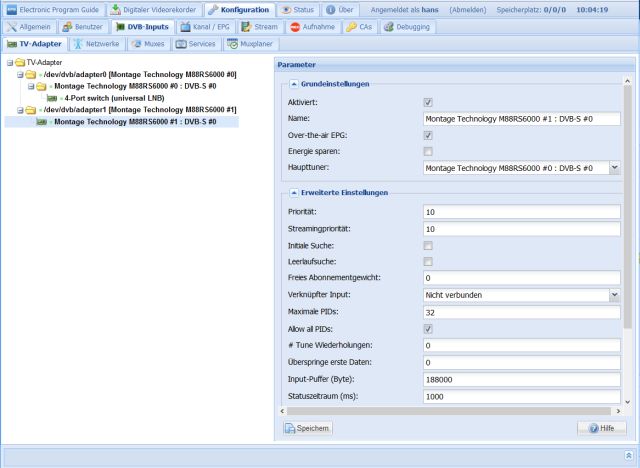Click the Priorität input field
The width and height of the screenshot is (640, 468).
coord(522,212)
